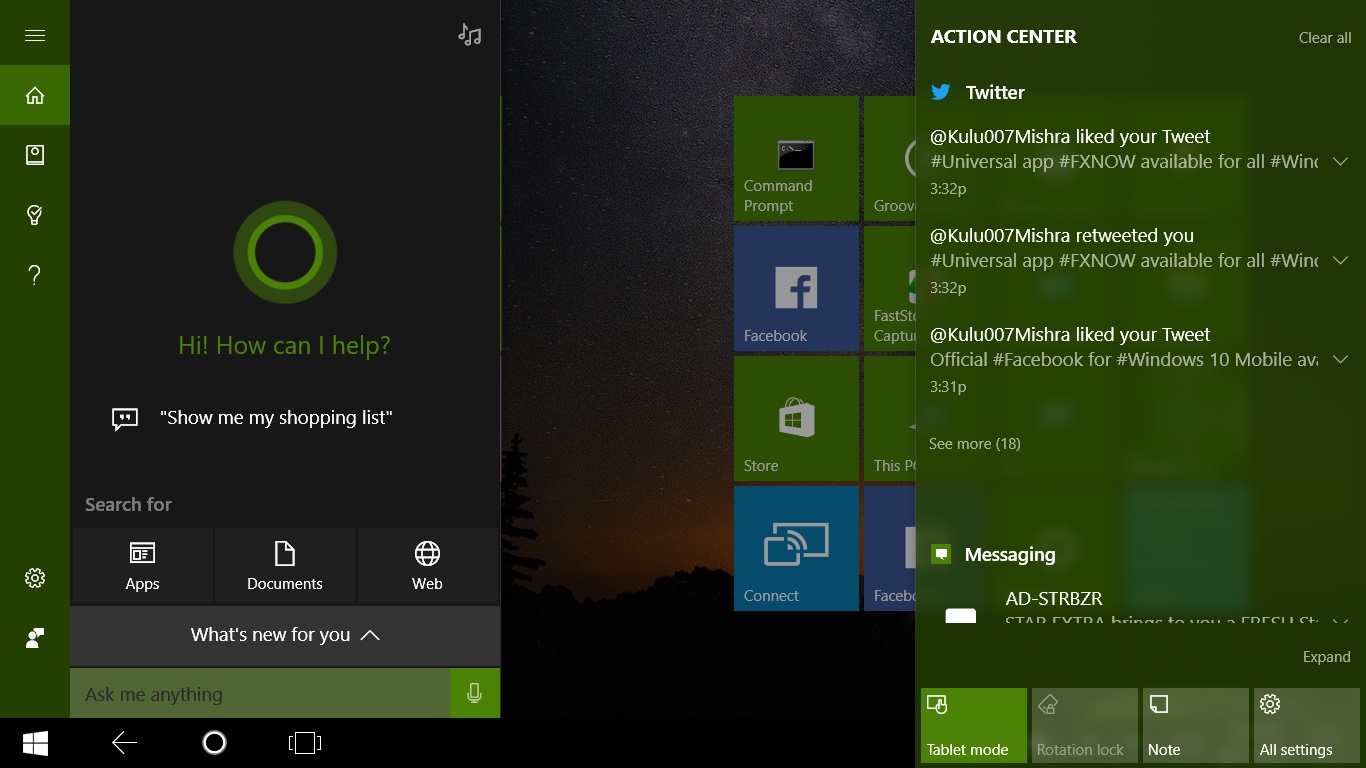Image resolution: width=1366 pixels, height=768 pixels.
Task: Open the Connect tile
Action: click(797, 548)
